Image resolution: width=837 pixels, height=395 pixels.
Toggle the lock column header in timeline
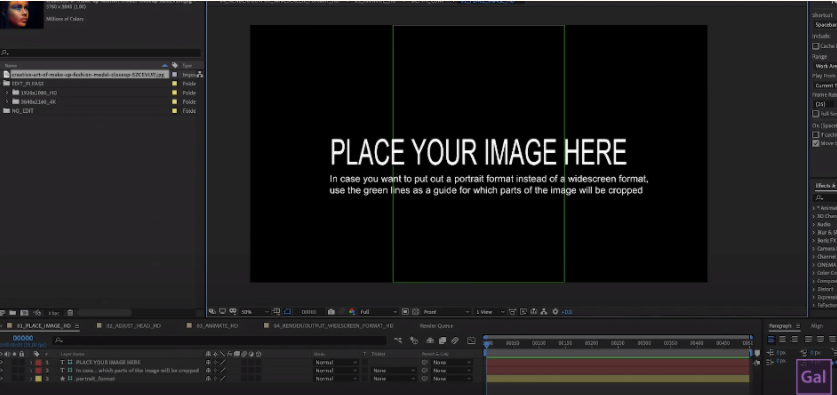[x=21, y=354]
